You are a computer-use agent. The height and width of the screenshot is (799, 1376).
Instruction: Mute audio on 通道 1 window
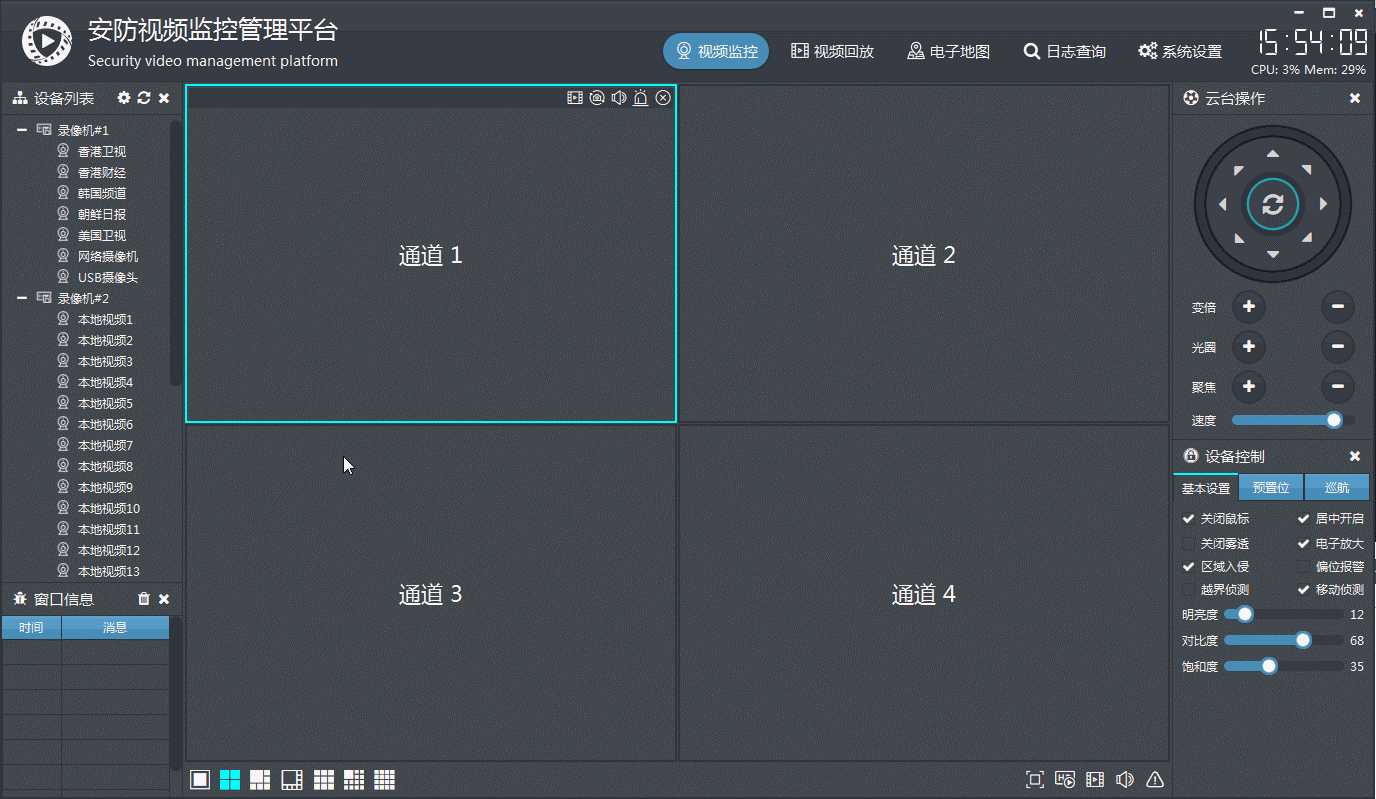(x=619, y=97)
